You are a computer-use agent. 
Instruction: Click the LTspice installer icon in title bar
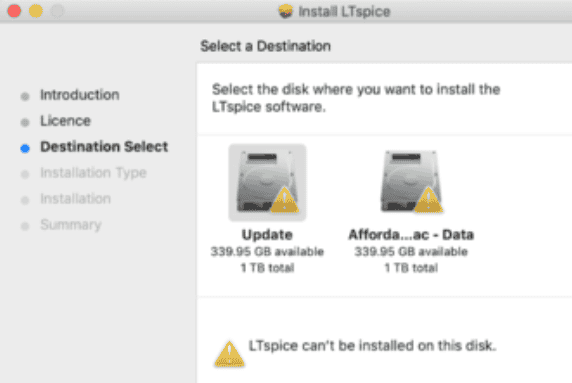(285, 11)
